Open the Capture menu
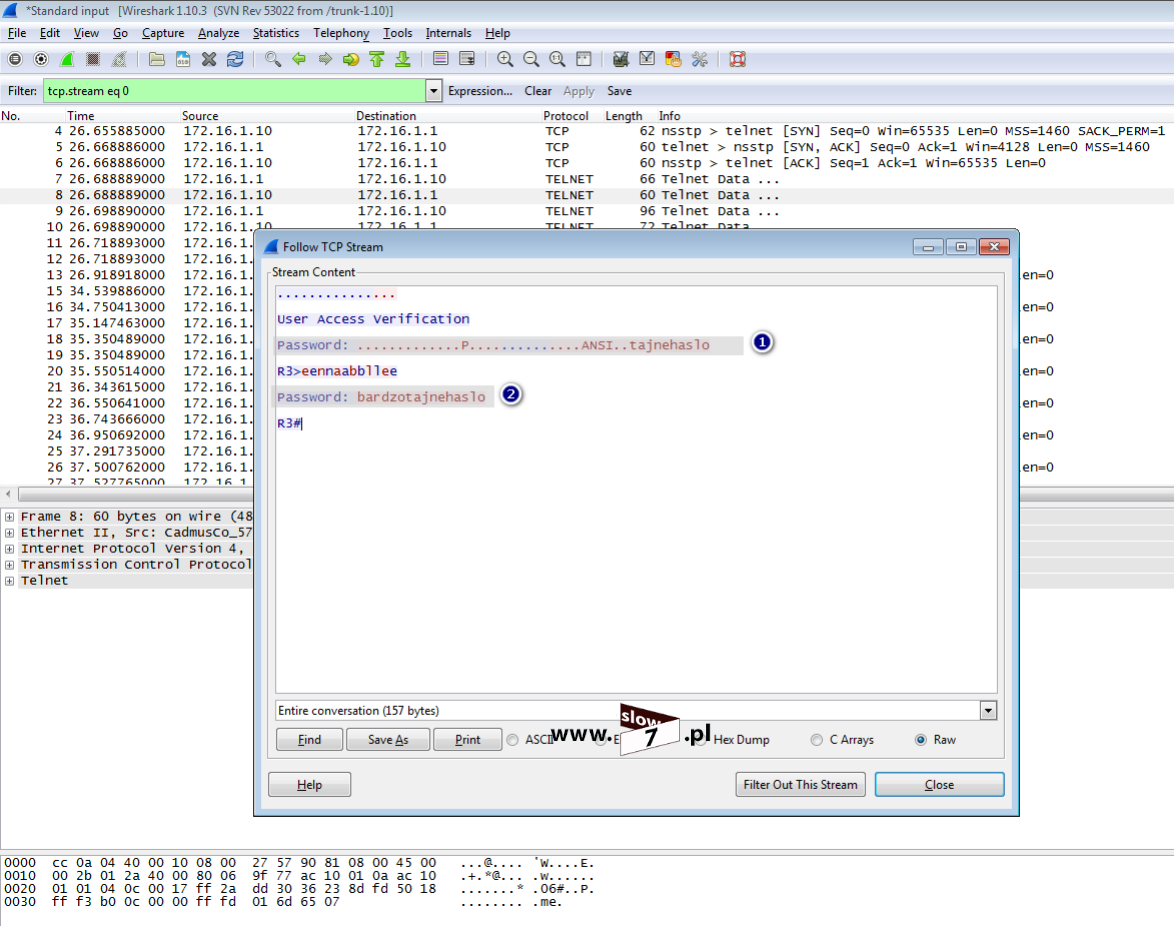 163,33
